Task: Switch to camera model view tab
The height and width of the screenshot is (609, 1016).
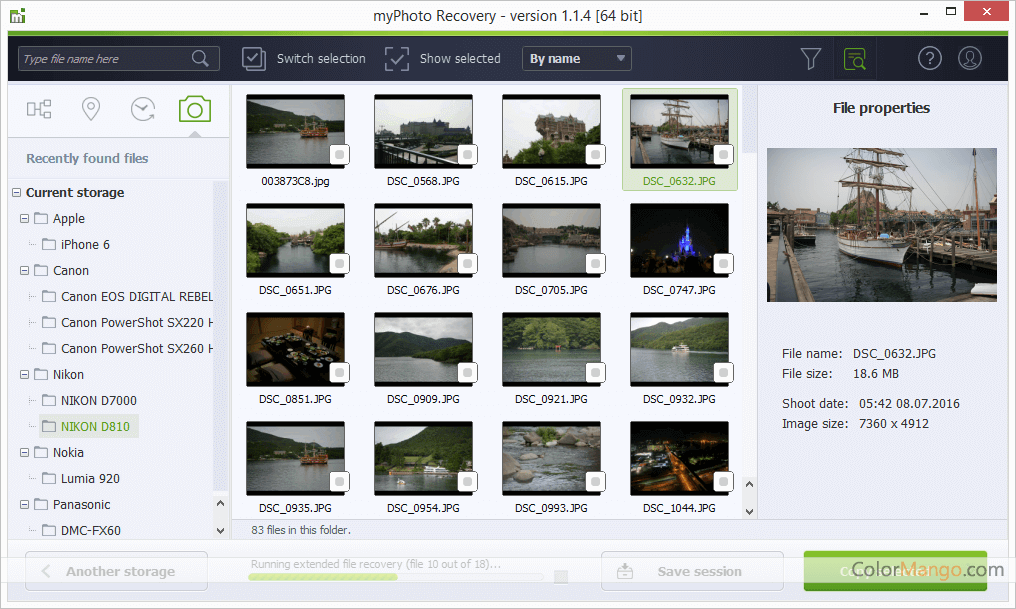Action: (x=194, y=109)
